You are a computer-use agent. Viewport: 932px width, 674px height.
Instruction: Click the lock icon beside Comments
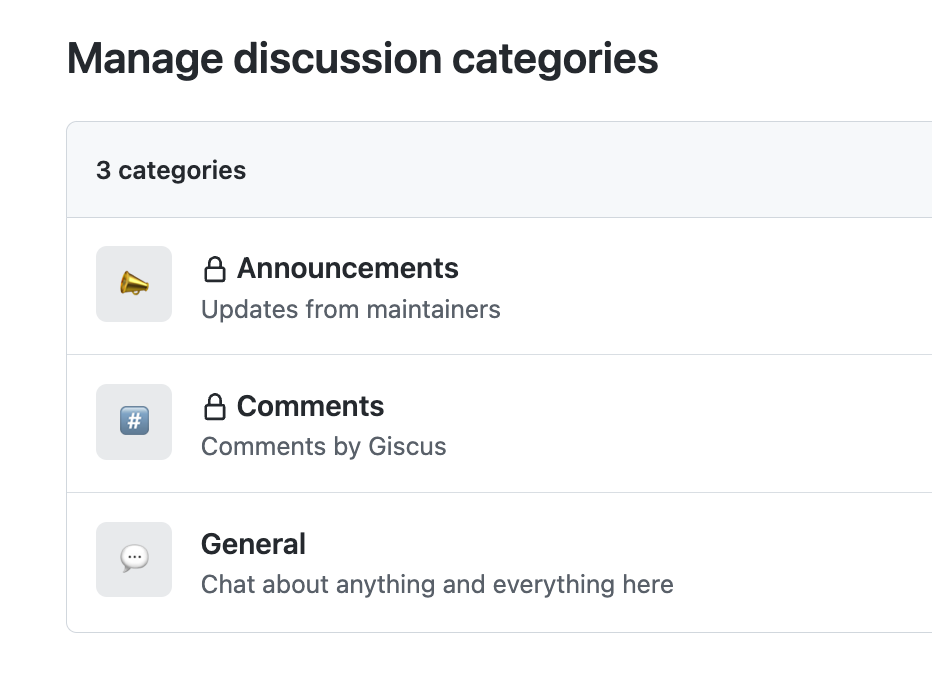(x=214, y=407)
